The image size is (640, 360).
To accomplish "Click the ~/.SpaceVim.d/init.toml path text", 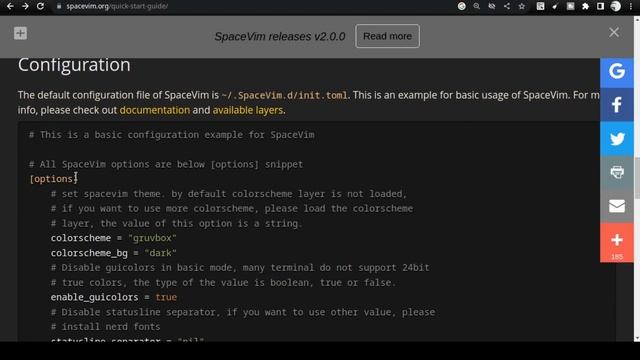I will tap(284, 96).
